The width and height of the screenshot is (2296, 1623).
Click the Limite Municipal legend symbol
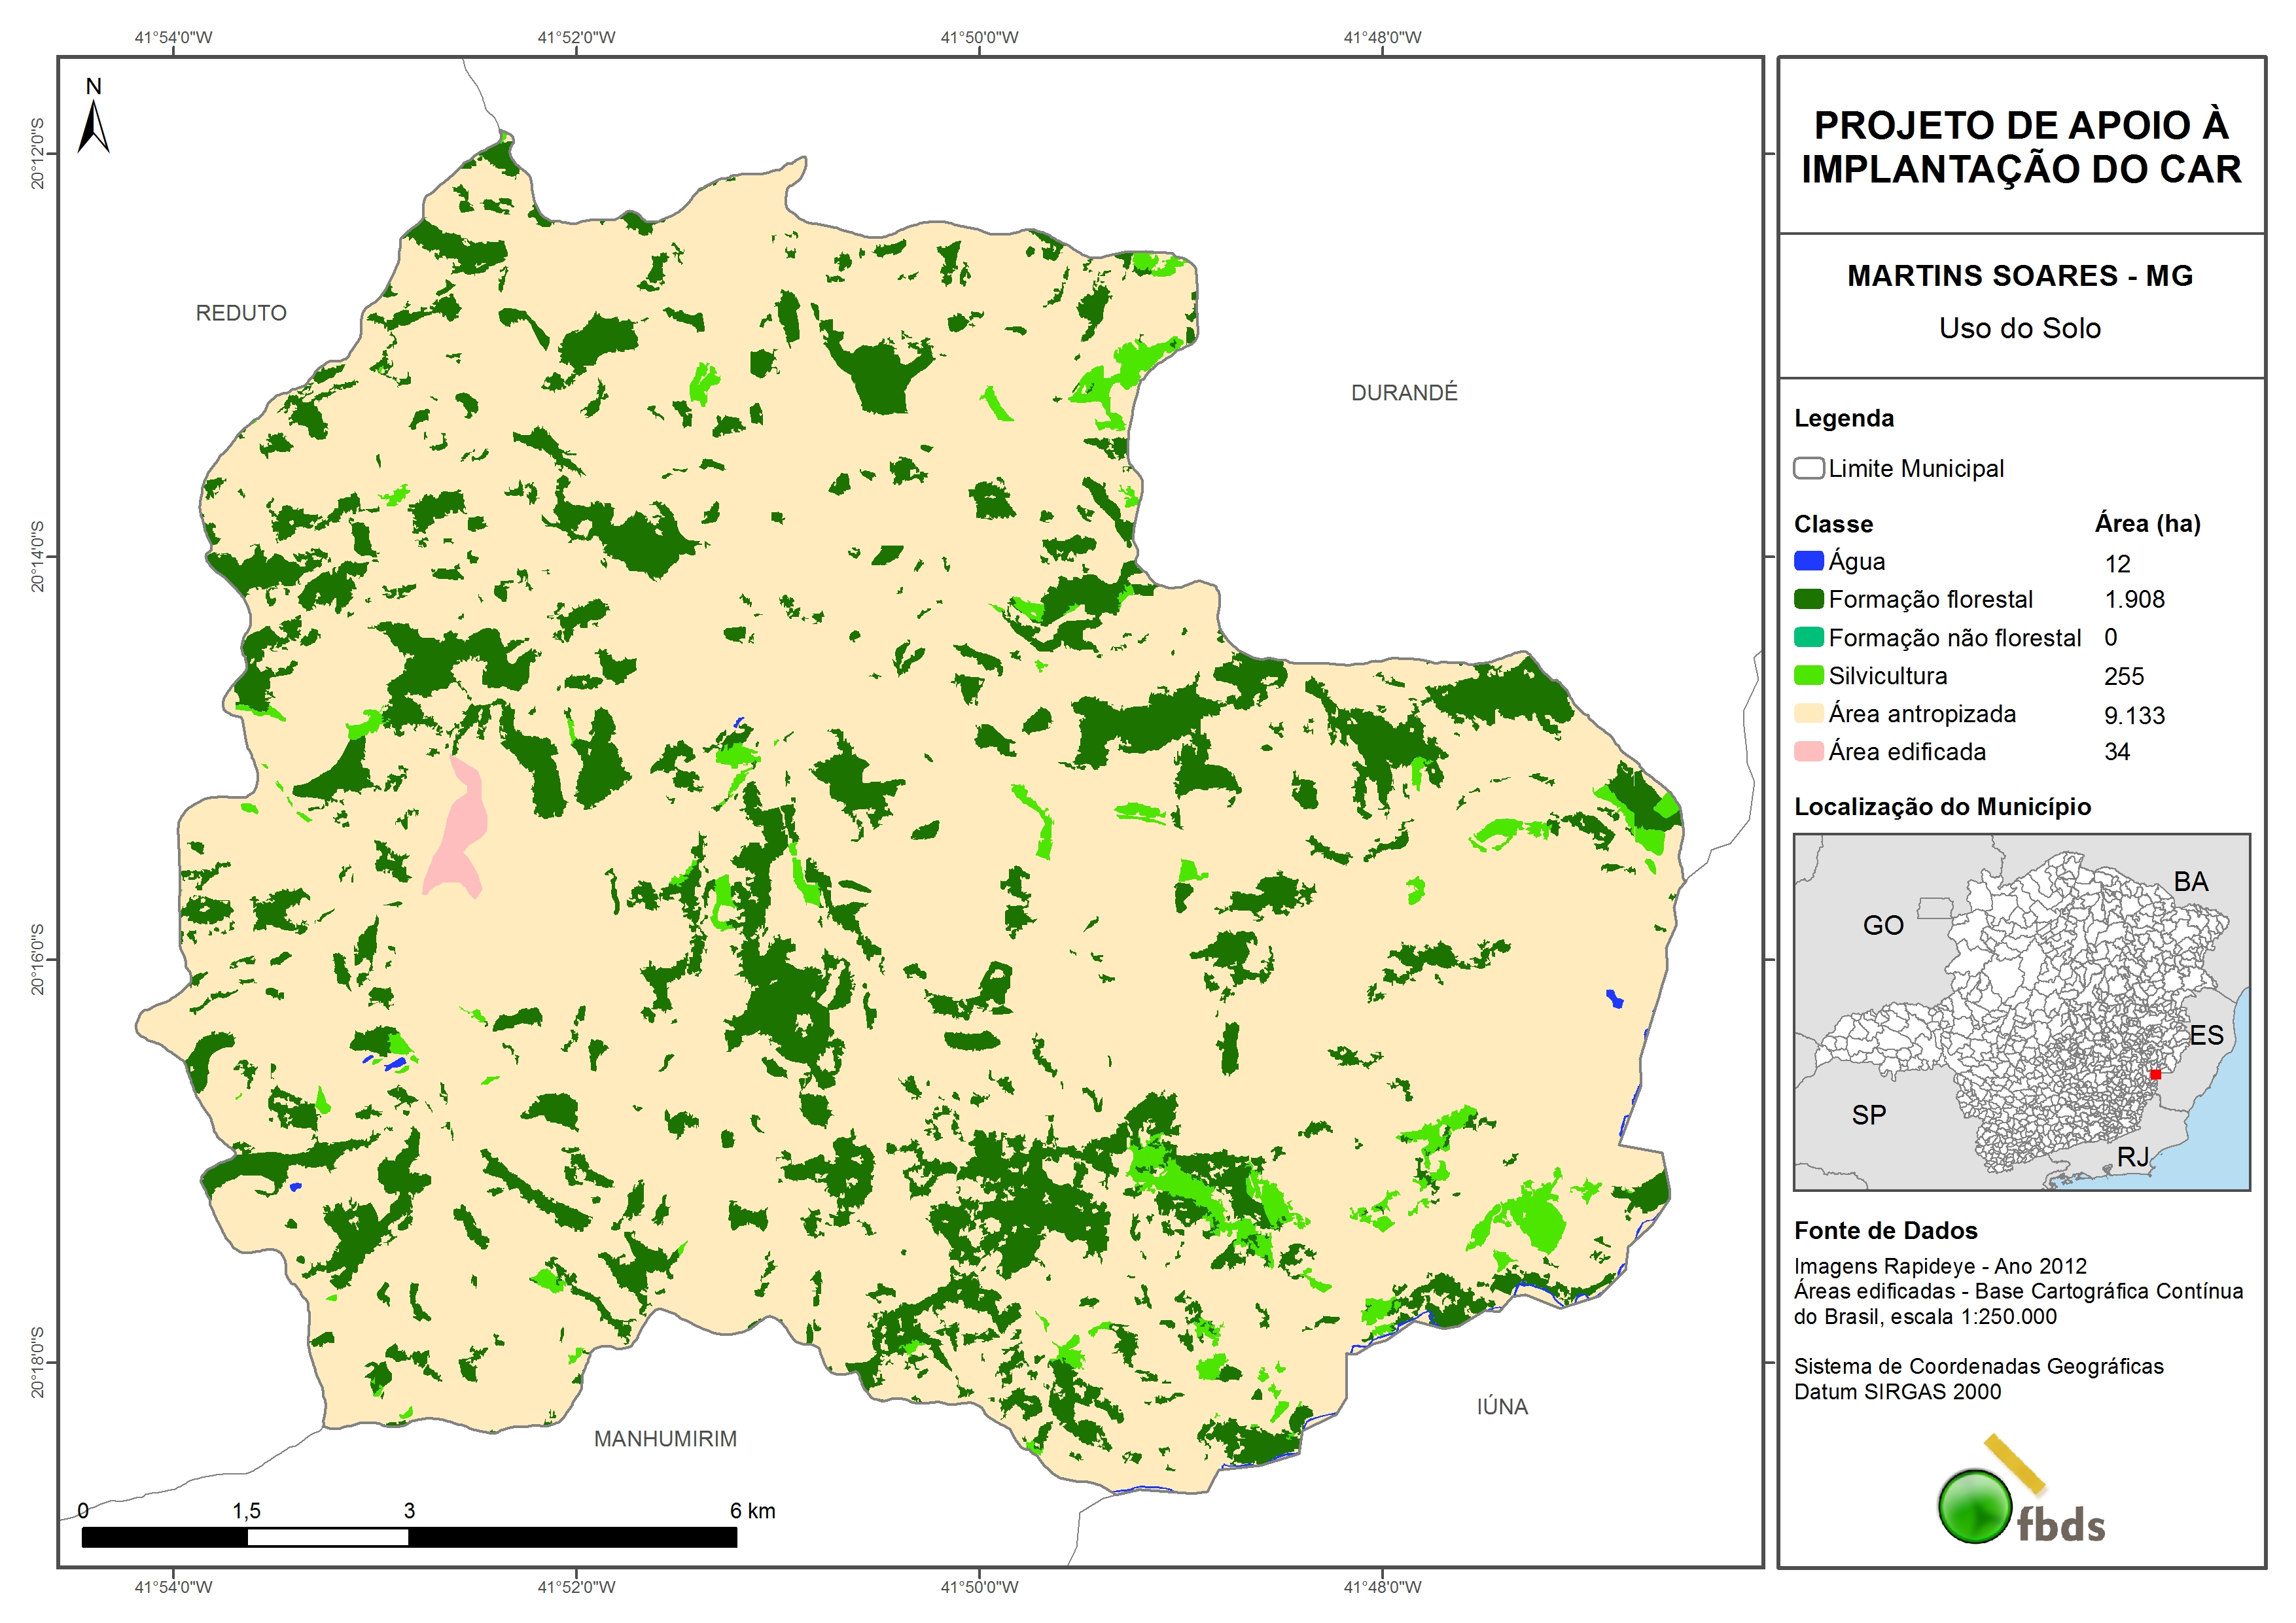1808,468
